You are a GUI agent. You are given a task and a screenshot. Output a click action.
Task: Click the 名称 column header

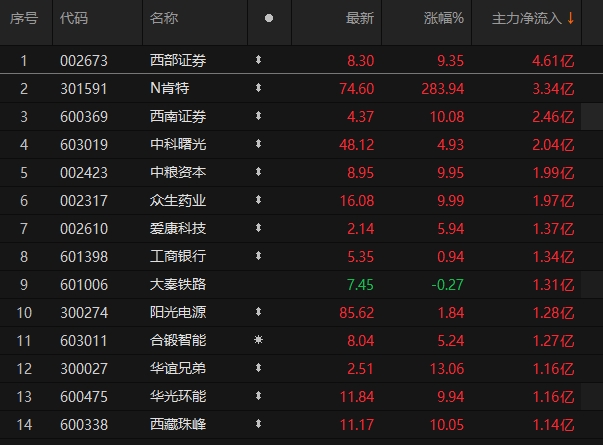click(163, 18)
